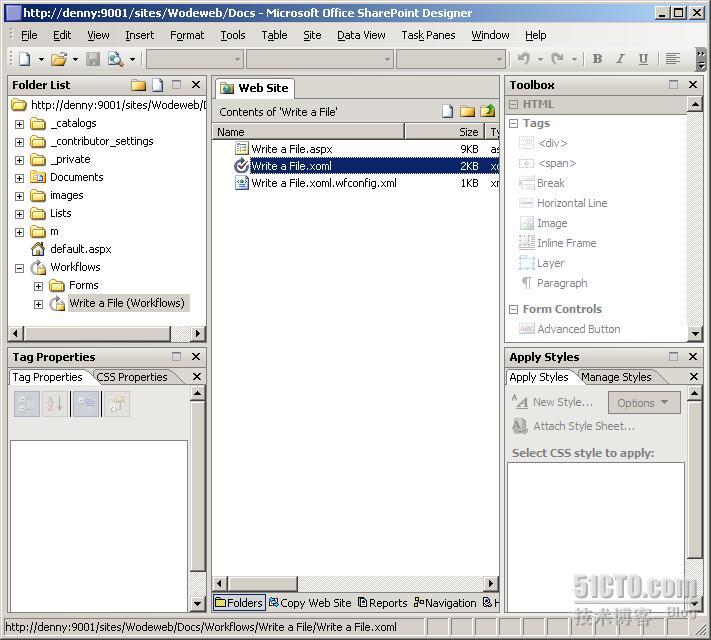Select Write a File (Workflows) tree item
The width and height of the screenshot is (711, 640).
pyautogui.click(x=127, y=303)
